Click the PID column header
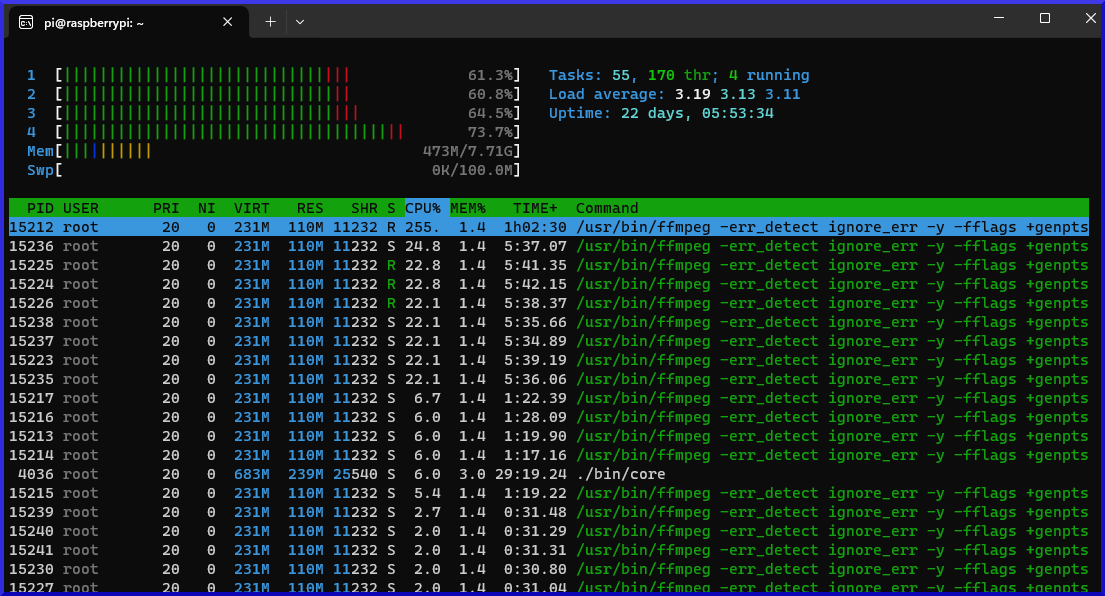 (40, 208)
